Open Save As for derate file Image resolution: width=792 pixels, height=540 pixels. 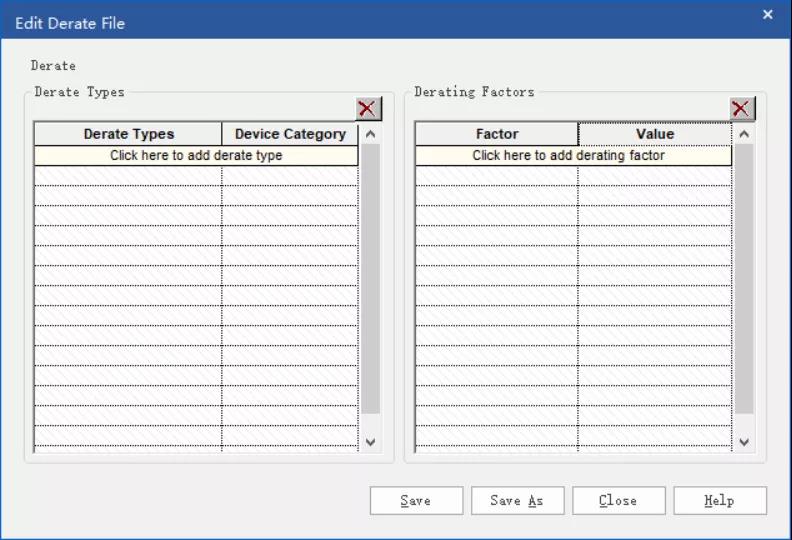[517, 501]
